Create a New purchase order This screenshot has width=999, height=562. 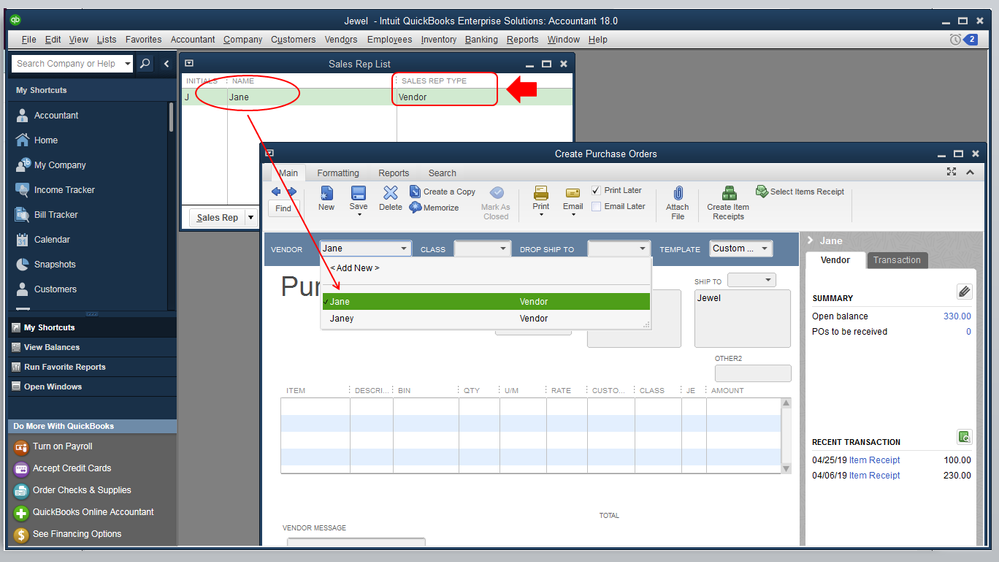[326, 199]
